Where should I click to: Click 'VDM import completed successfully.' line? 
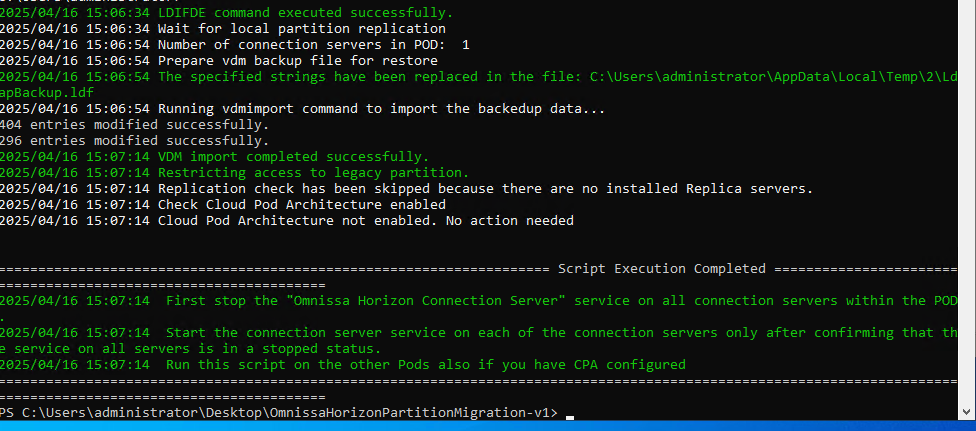[215, 157]
